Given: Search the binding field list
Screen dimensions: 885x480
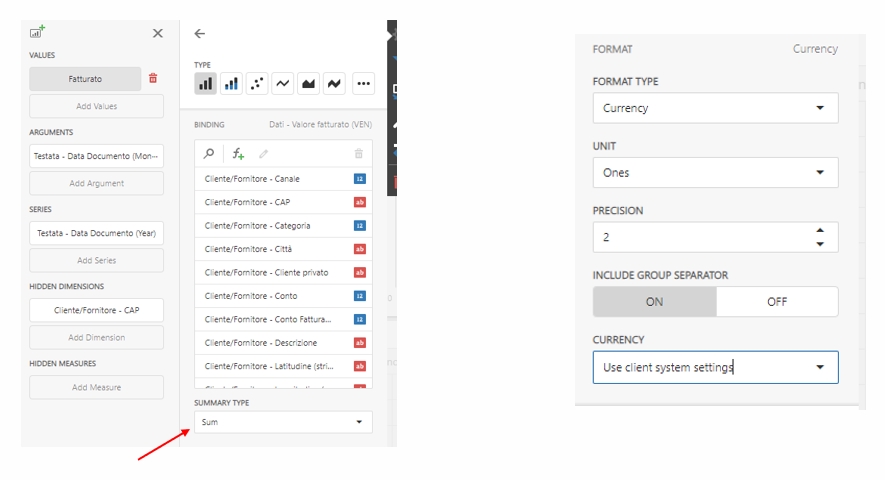Looking at the screenshot, I should click(209, 154).
